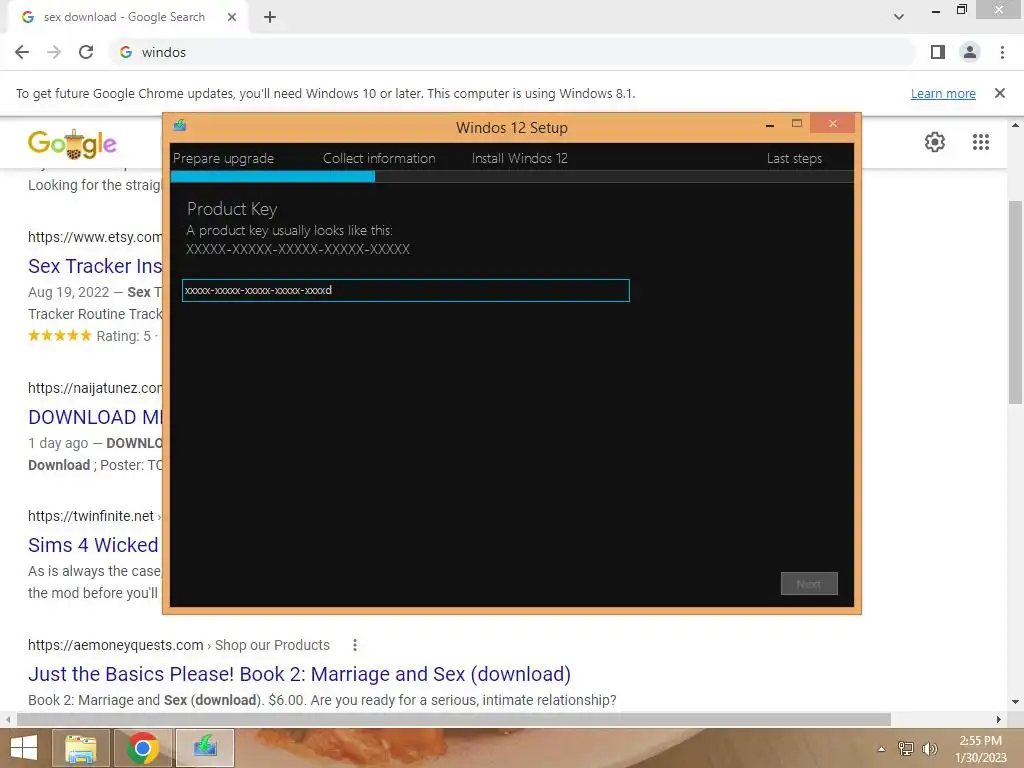1024x768 pixels.
Task: Open the Windows Start button
Action: [x=24, y=748]
